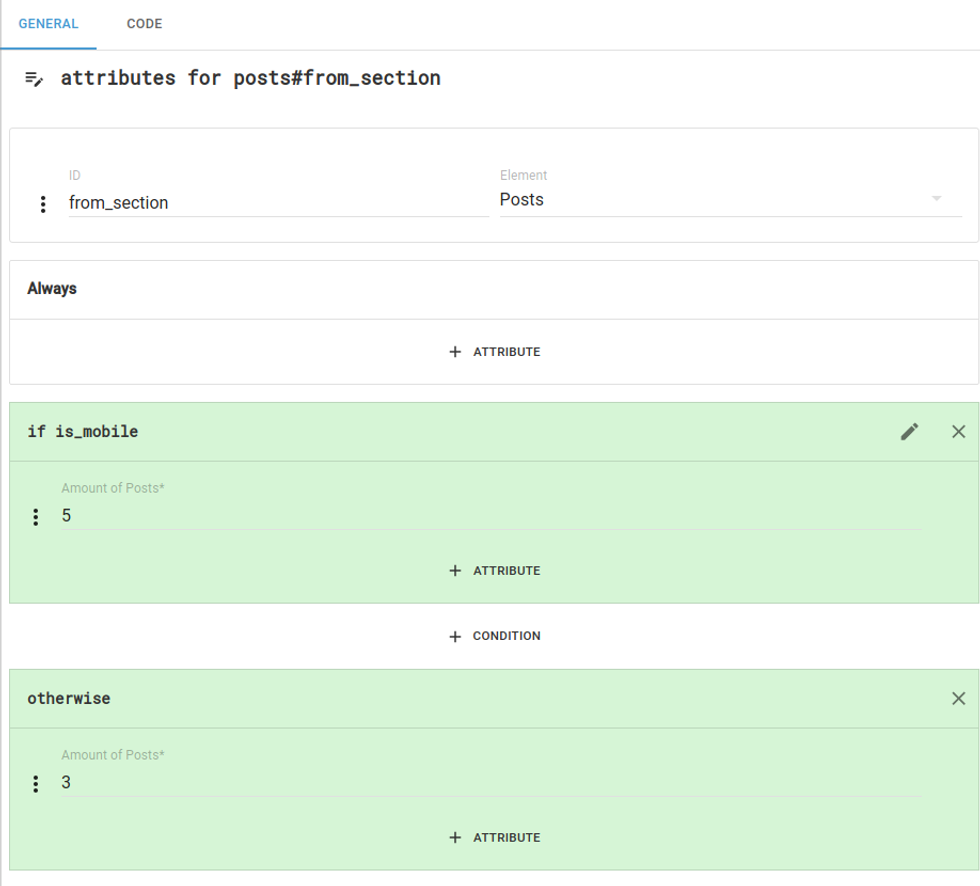Click the 'otherwise' block header text
980x886 pixels.
click(69, 699)
